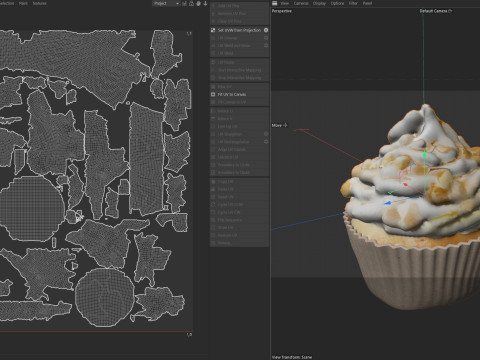Run the Set UVW from Projection command
The width and height of the screenshot is (480, 360).
[x=239, y=30]
